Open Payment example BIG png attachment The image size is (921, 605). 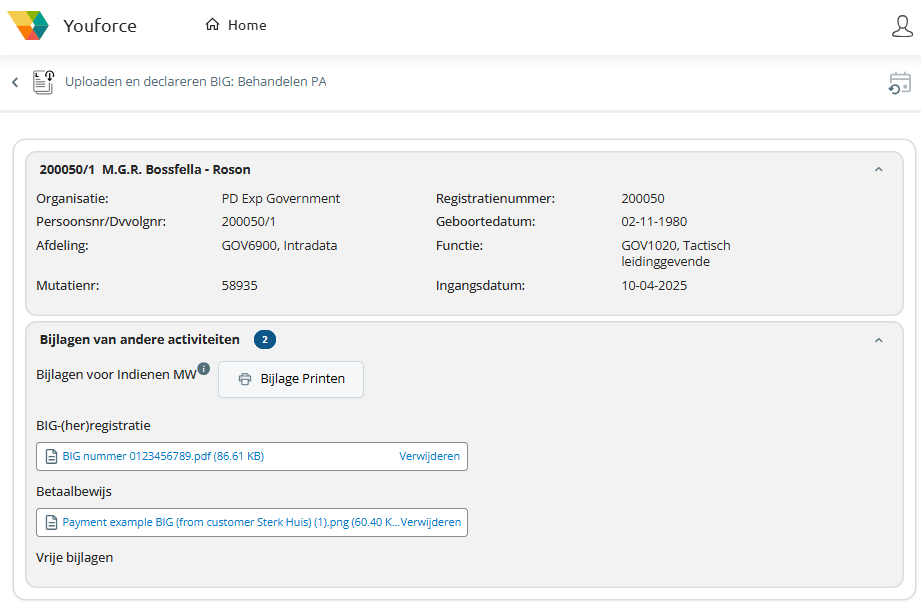230,522
